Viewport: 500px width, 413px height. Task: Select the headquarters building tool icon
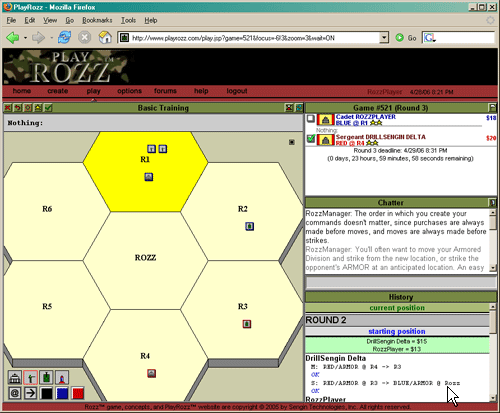(15, 378)
